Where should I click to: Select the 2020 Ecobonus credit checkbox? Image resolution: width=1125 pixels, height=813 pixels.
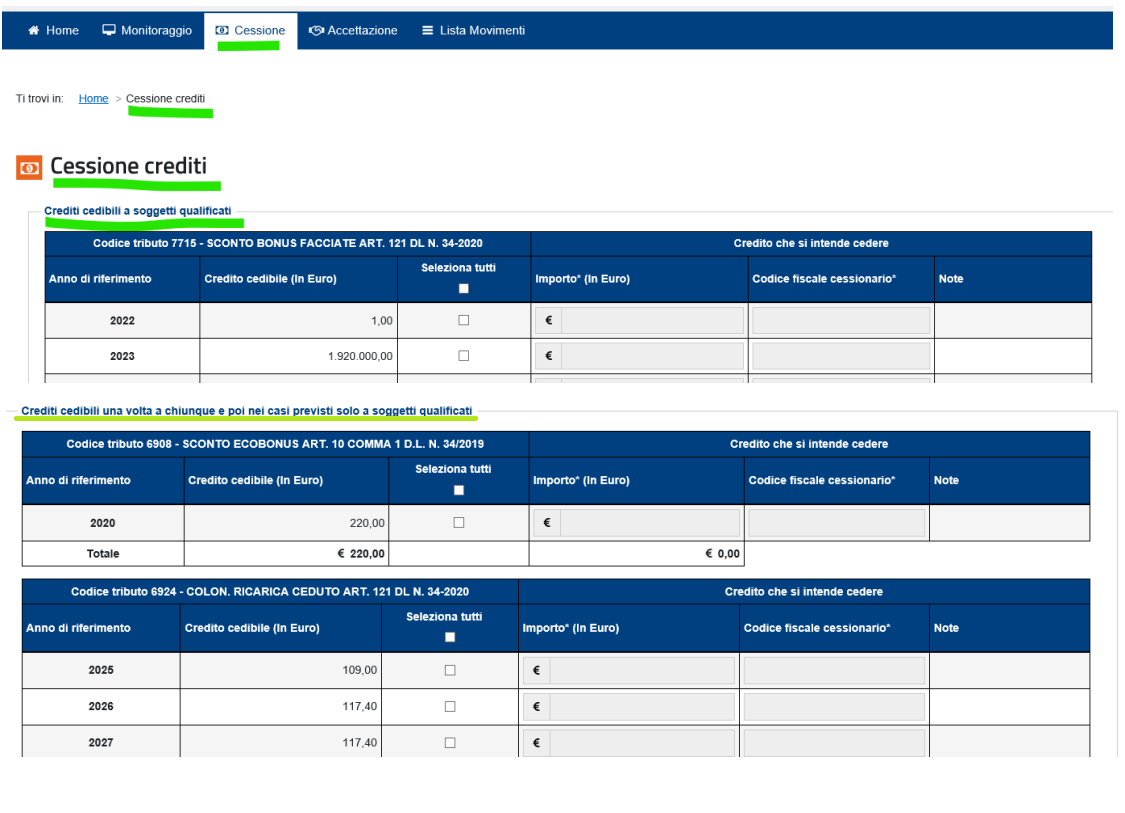[x=459, y=522]
